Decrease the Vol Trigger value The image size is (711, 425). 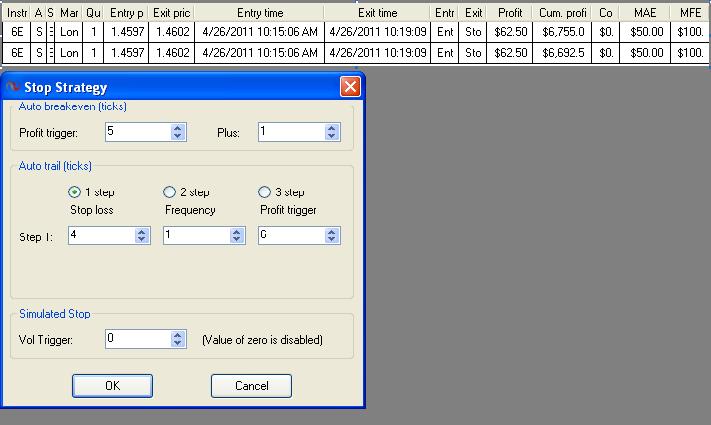[178, 342]
